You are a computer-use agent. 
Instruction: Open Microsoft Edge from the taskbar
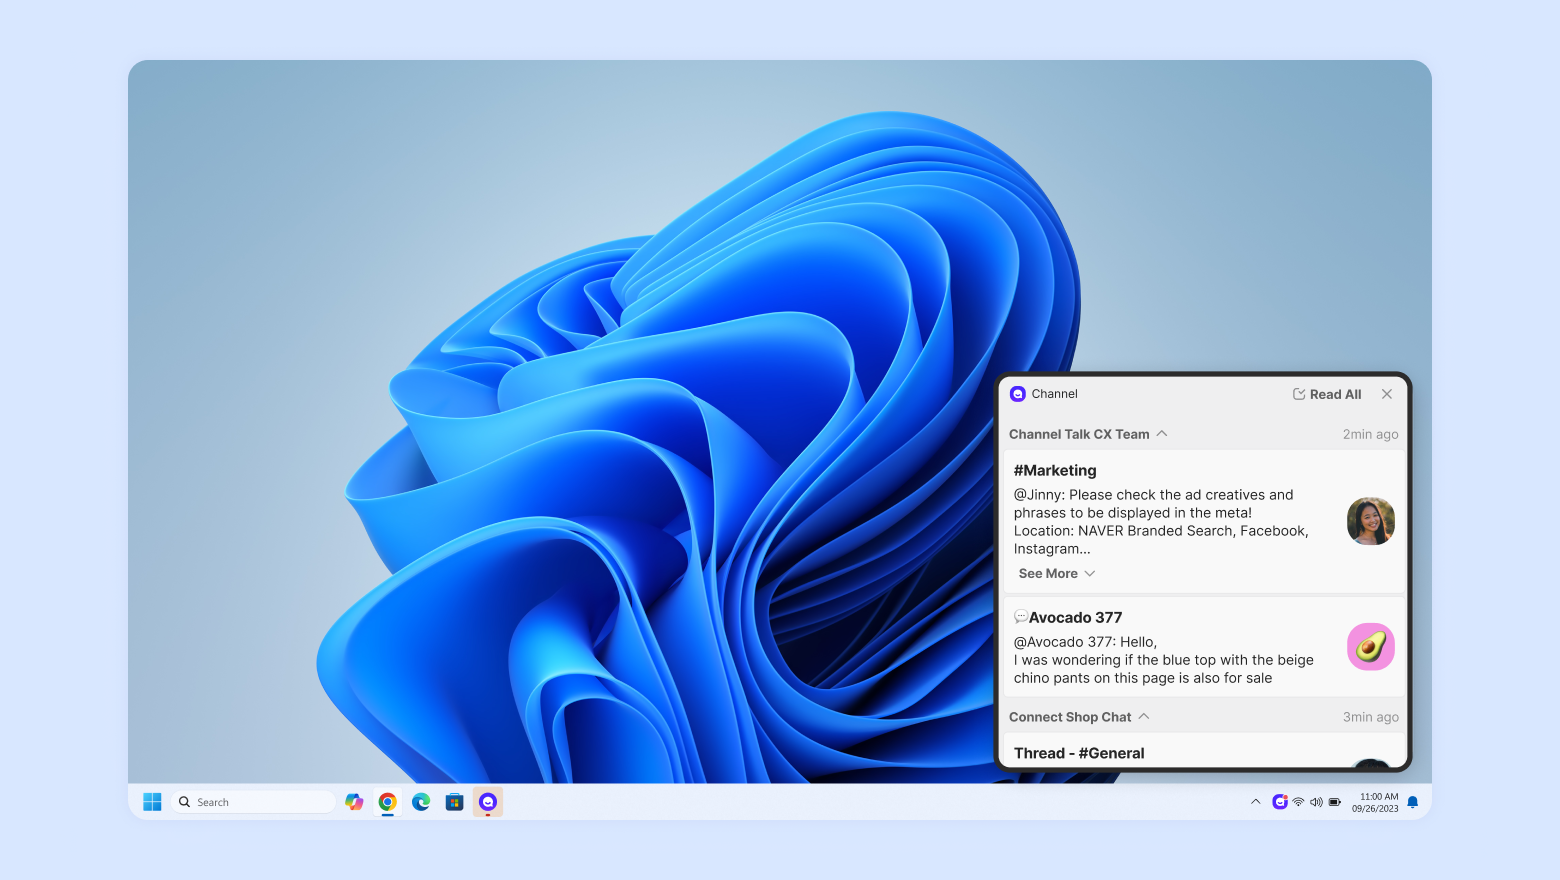pos(421,802)
